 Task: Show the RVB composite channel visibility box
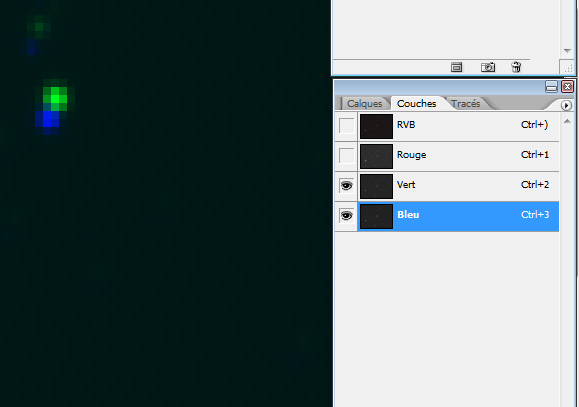(346, 126)
